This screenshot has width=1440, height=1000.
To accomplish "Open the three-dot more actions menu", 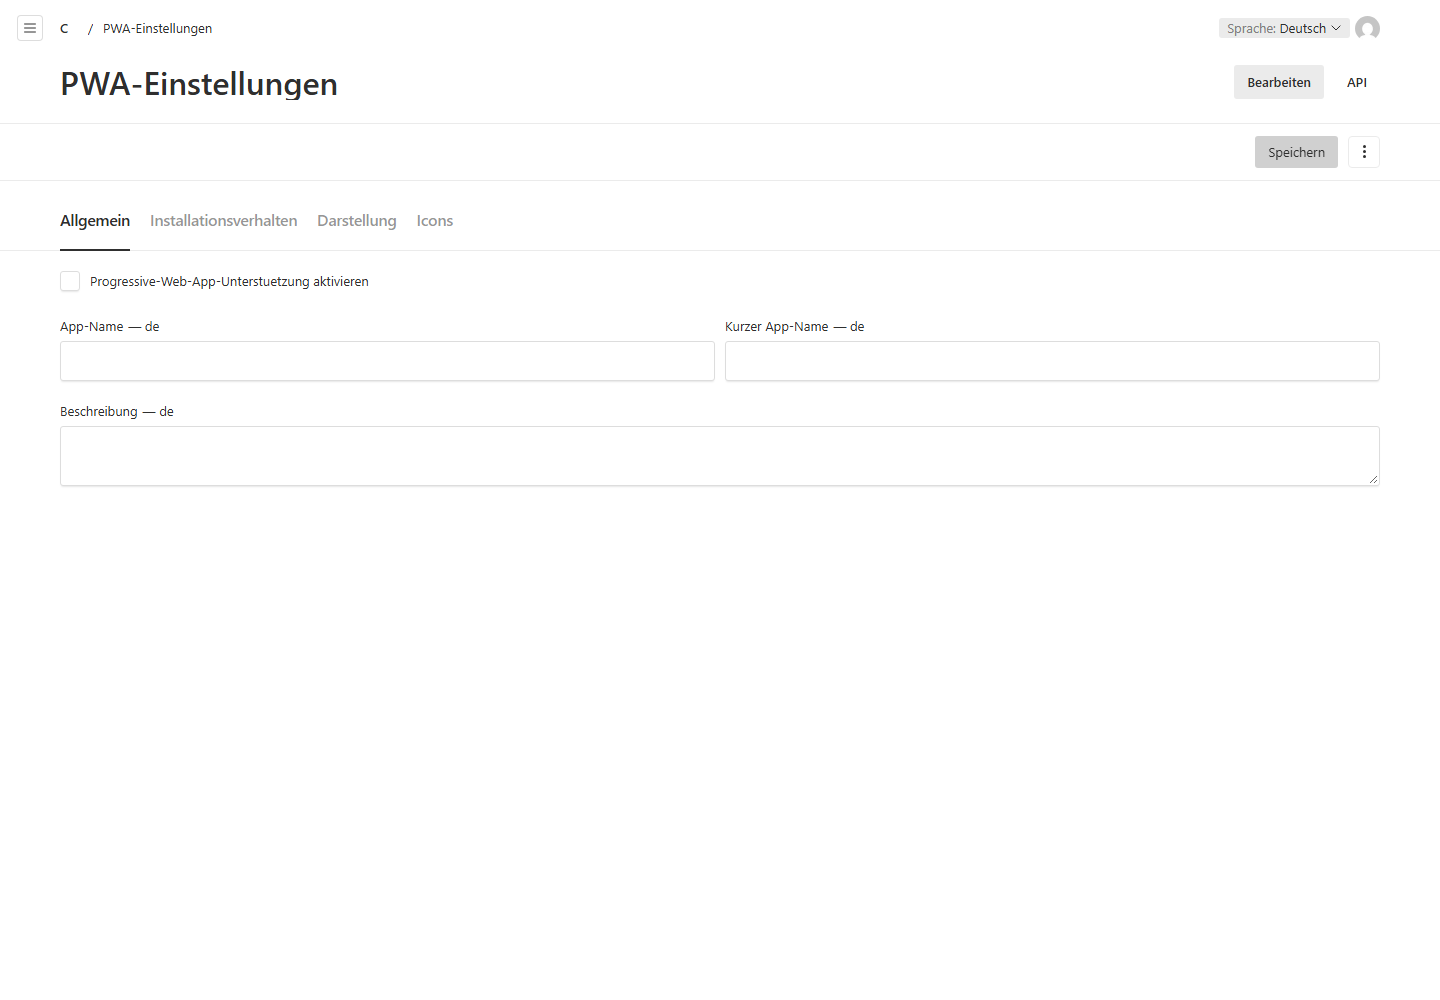I will (1364, 152).
